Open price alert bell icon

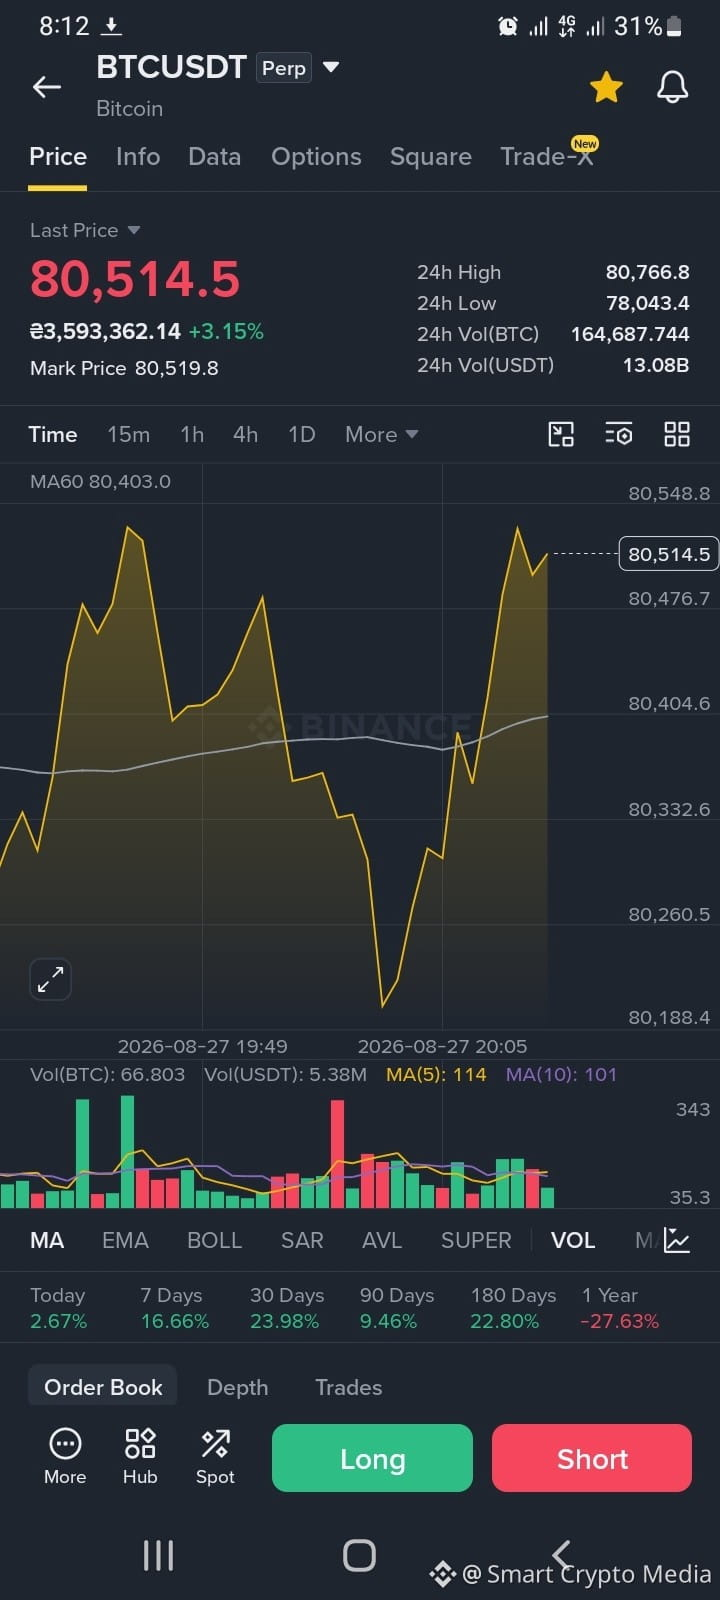672,87
